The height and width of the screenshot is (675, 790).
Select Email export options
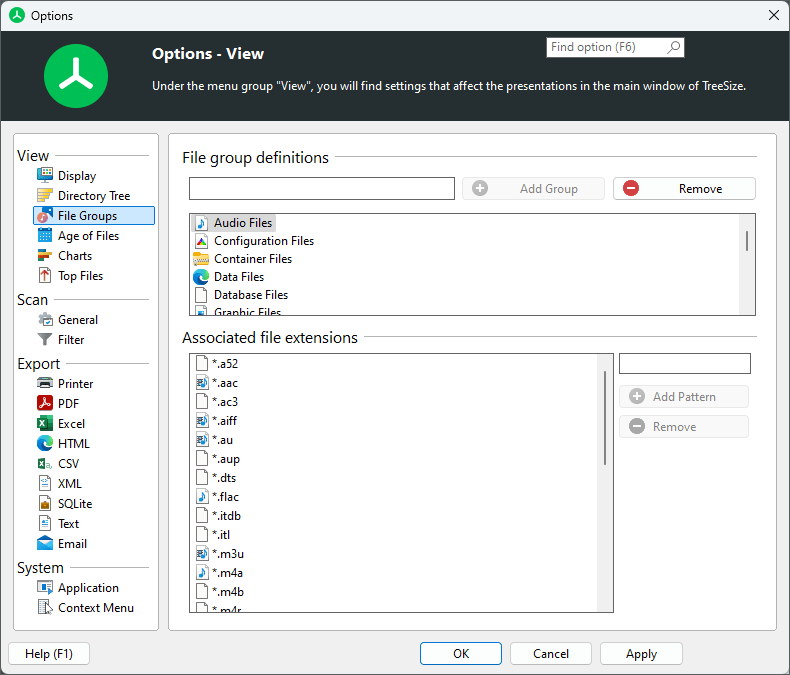(x=72, y=544)
